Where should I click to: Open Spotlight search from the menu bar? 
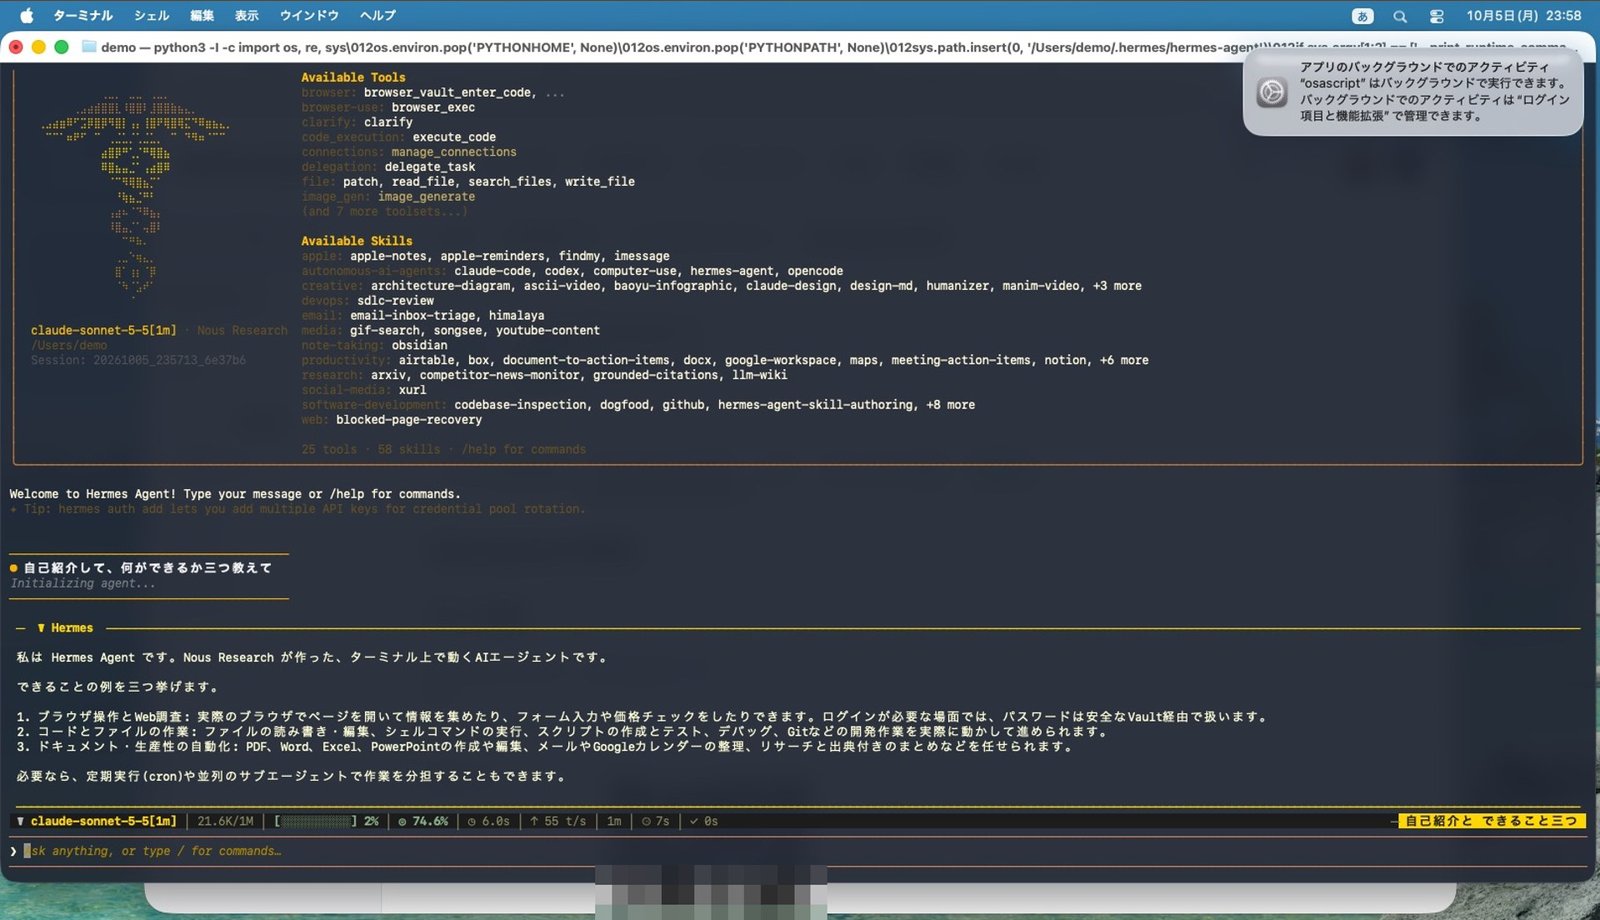point(1400,16)
